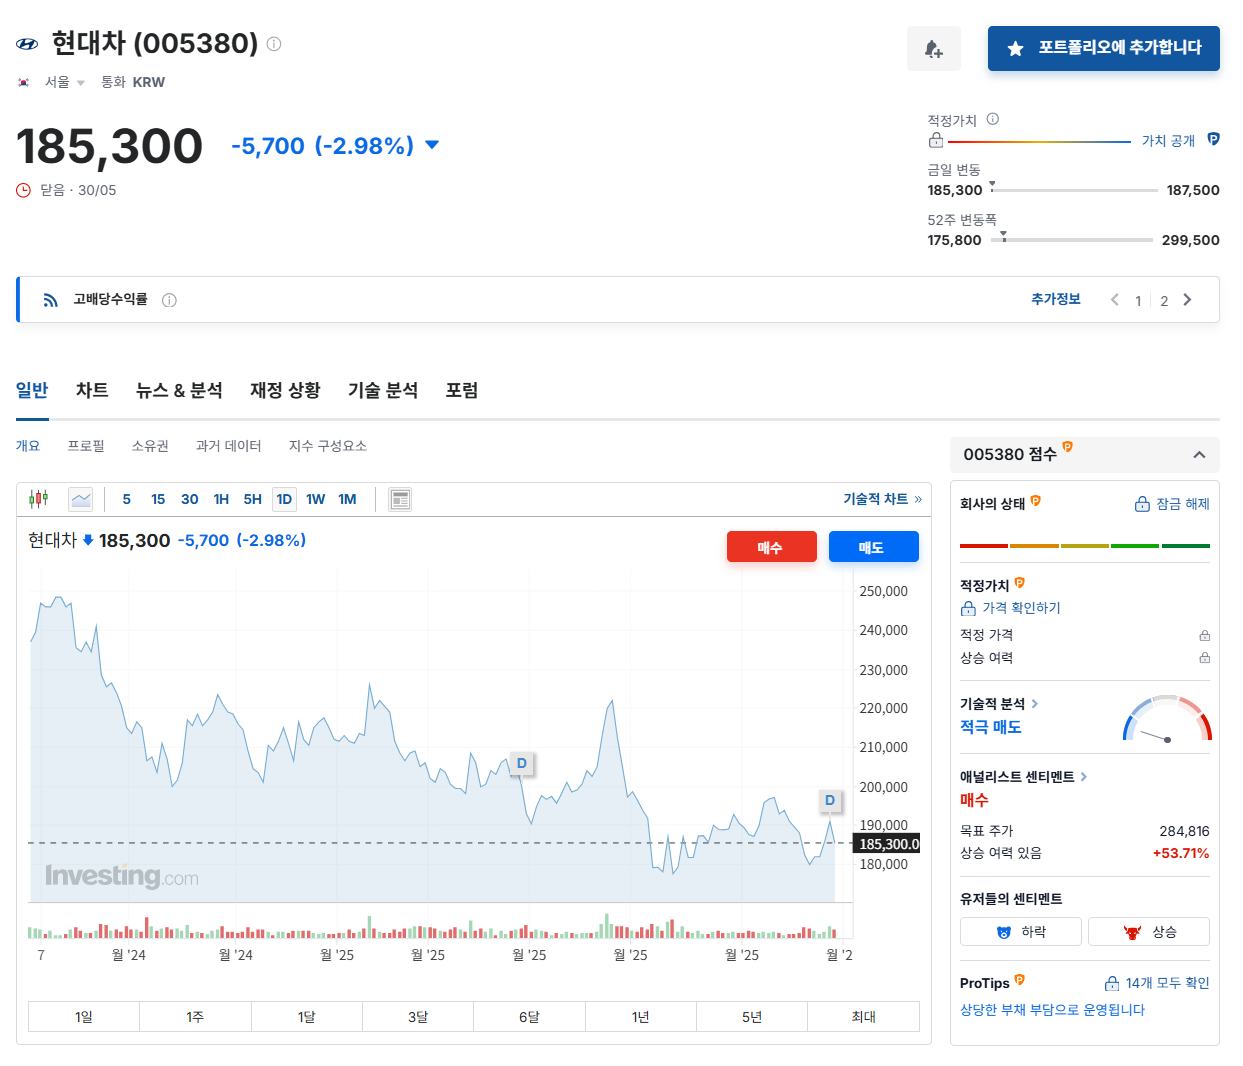Select the 5년 chart range
Image resolution: width=1243 pixels, height=1066 pixels.
[752, 1016]
